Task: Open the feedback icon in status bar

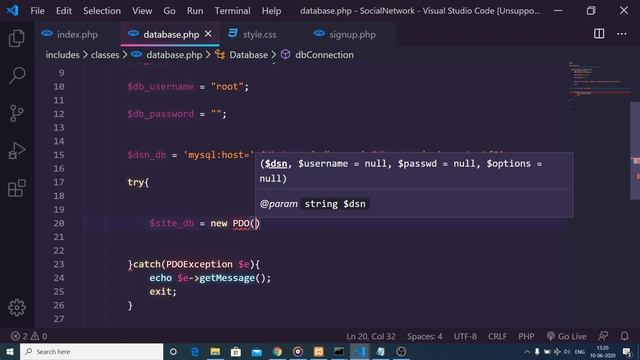Action: 603,336
